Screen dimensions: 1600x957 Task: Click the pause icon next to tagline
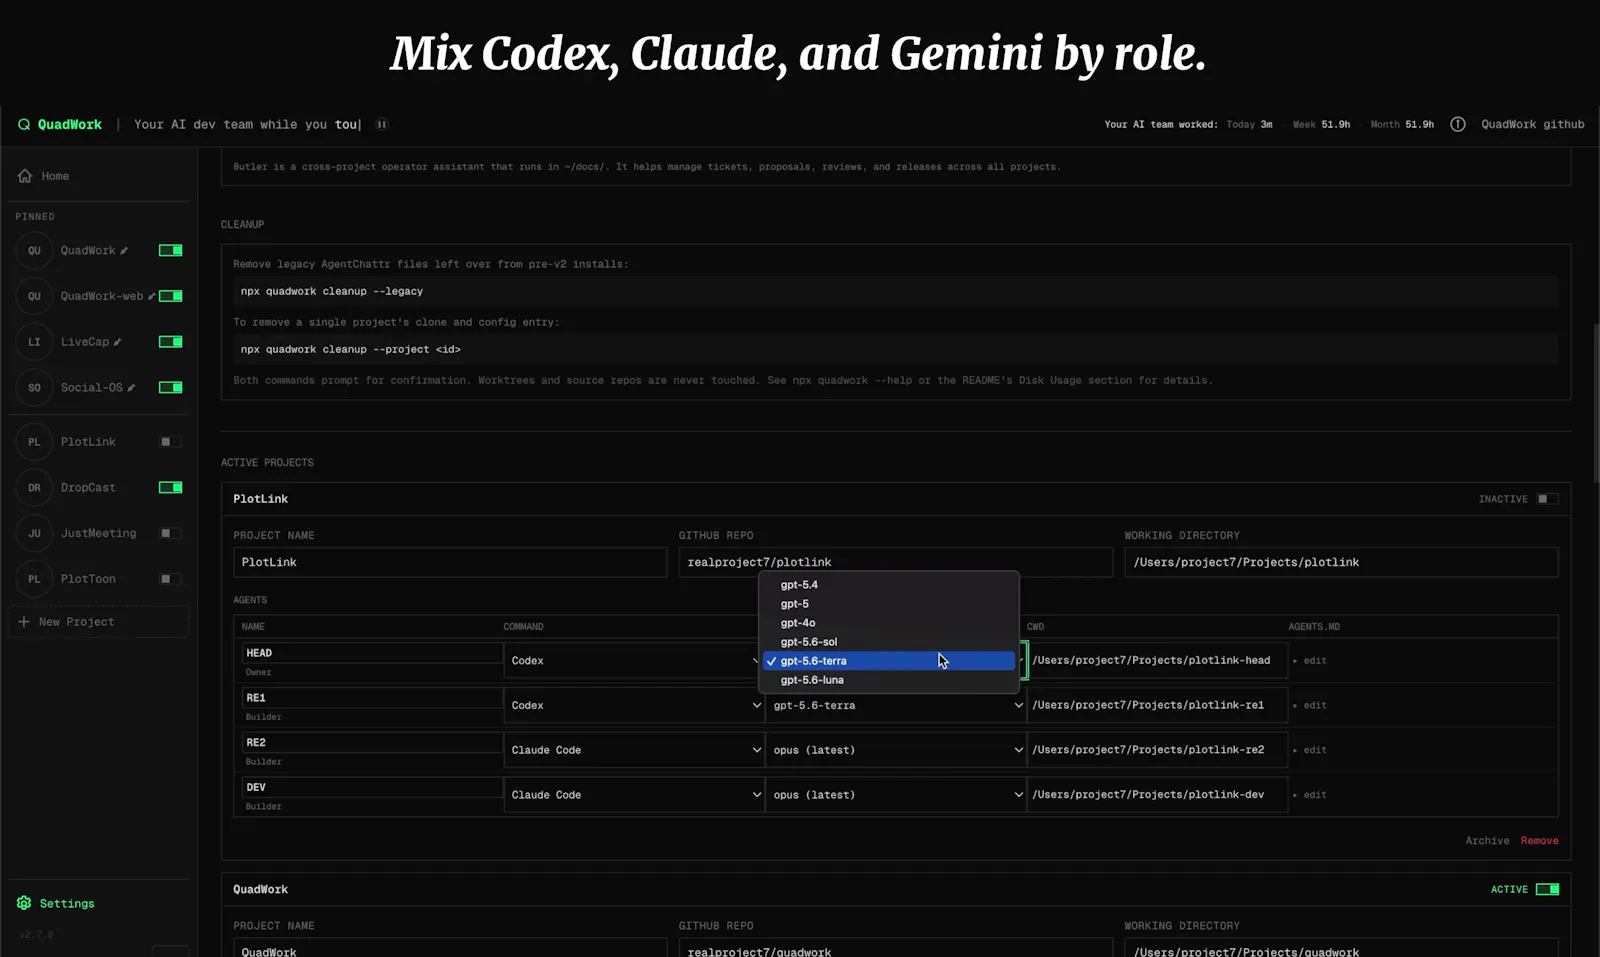[382, 125]
